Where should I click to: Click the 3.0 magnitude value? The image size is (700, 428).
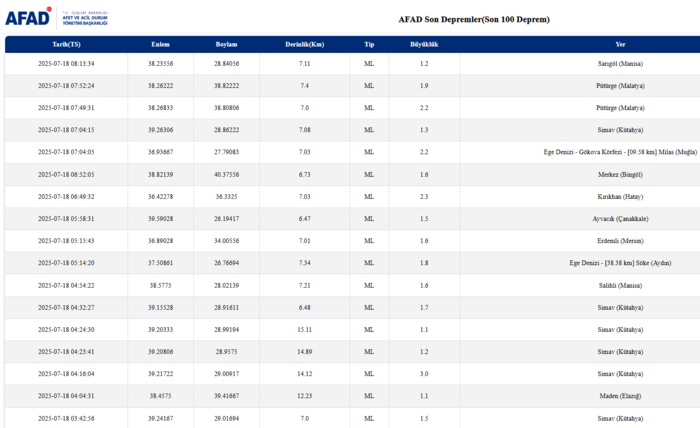click(424, 373)
